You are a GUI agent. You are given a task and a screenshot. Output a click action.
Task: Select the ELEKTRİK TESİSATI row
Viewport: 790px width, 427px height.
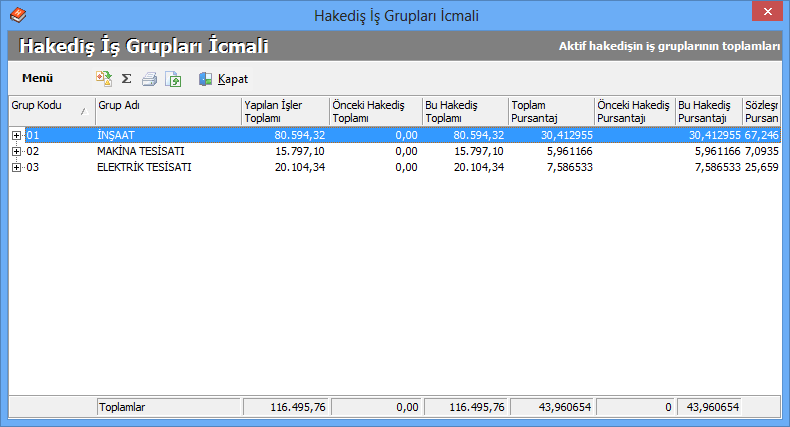pos(144,167)
